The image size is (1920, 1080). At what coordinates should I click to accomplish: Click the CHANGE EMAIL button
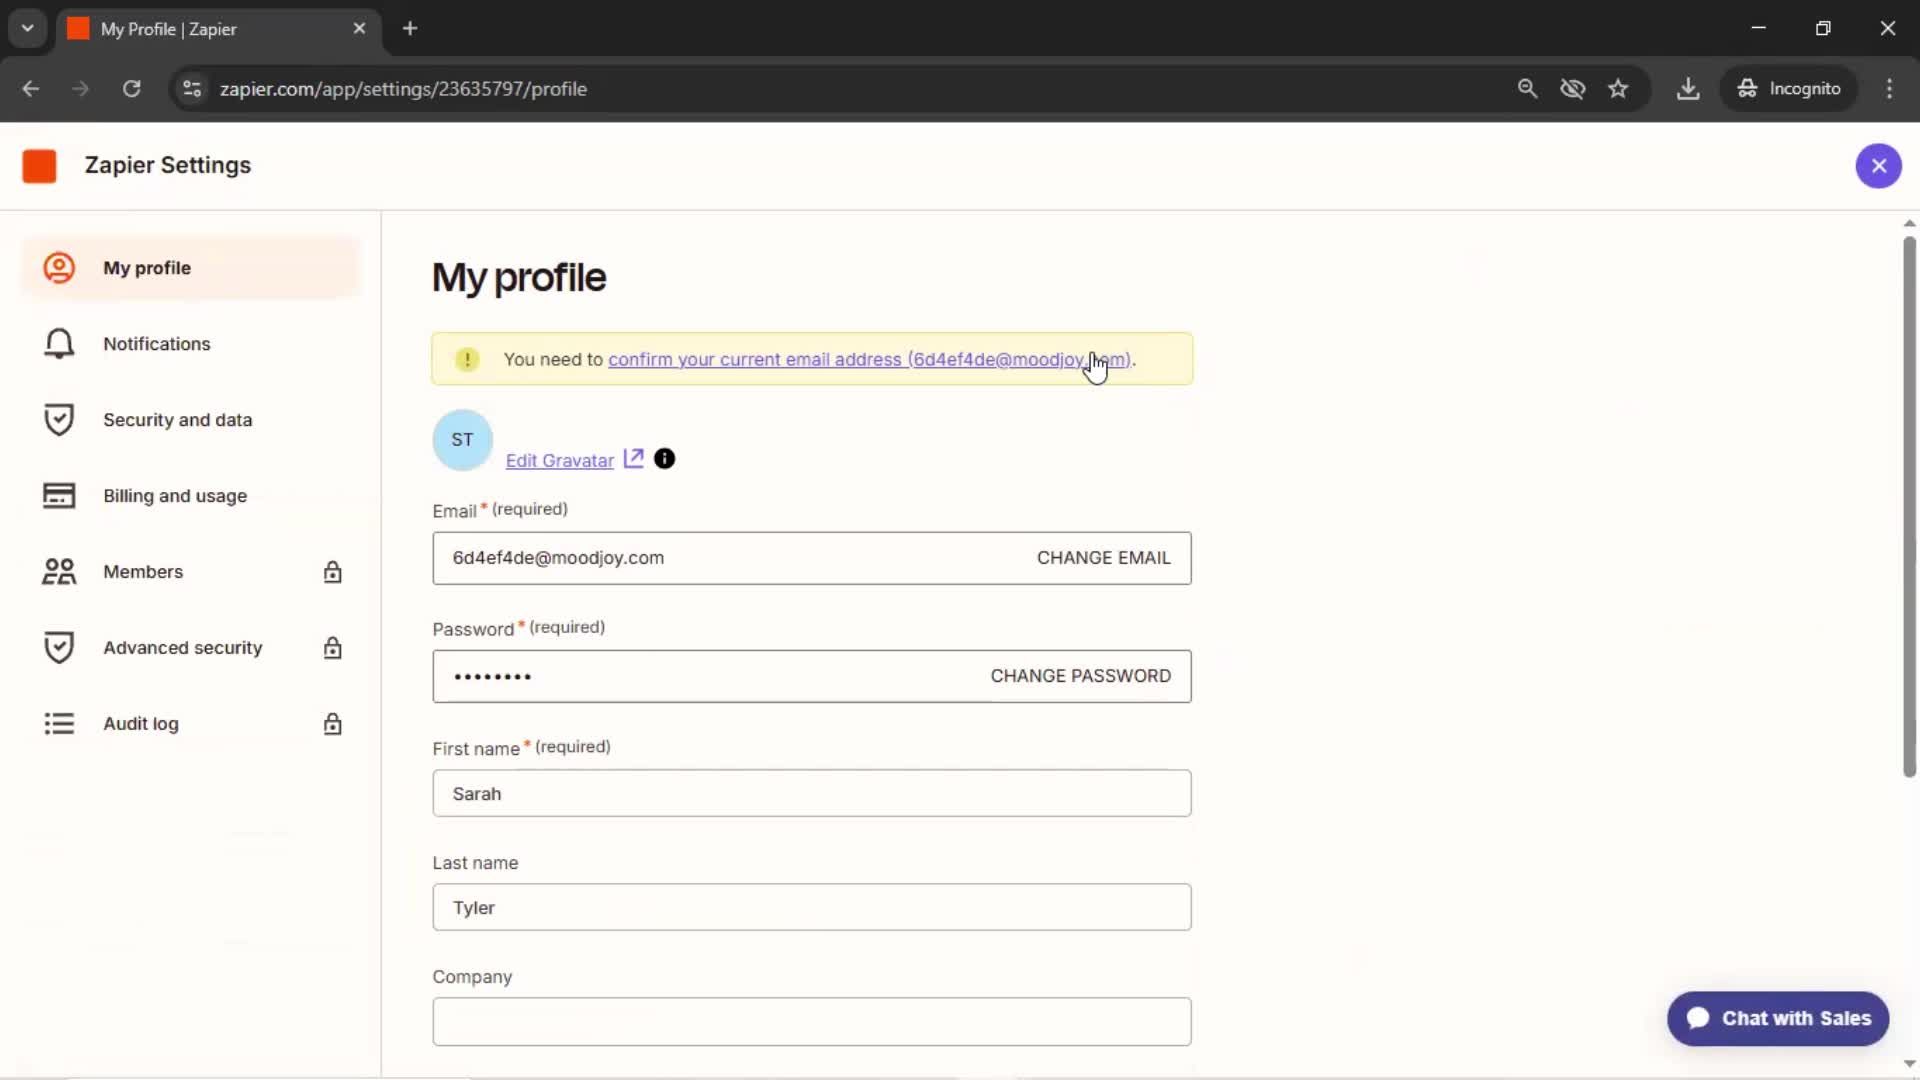1103,558
